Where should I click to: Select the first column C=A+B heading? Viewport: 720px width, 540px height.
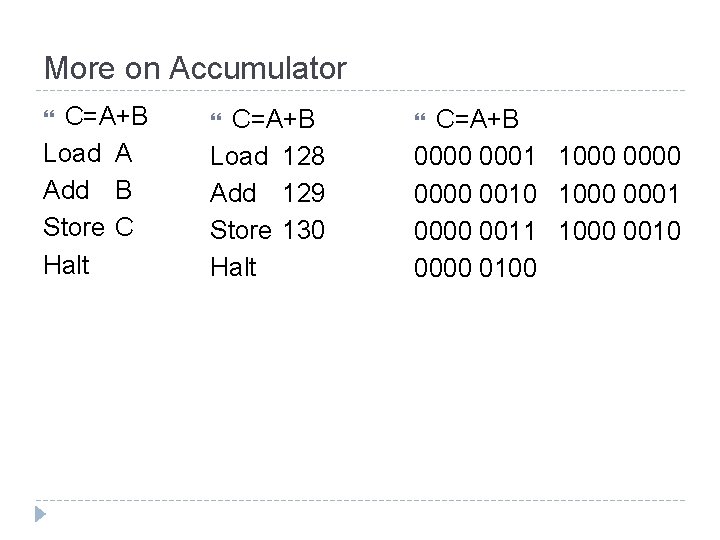[x=106, y=116]
